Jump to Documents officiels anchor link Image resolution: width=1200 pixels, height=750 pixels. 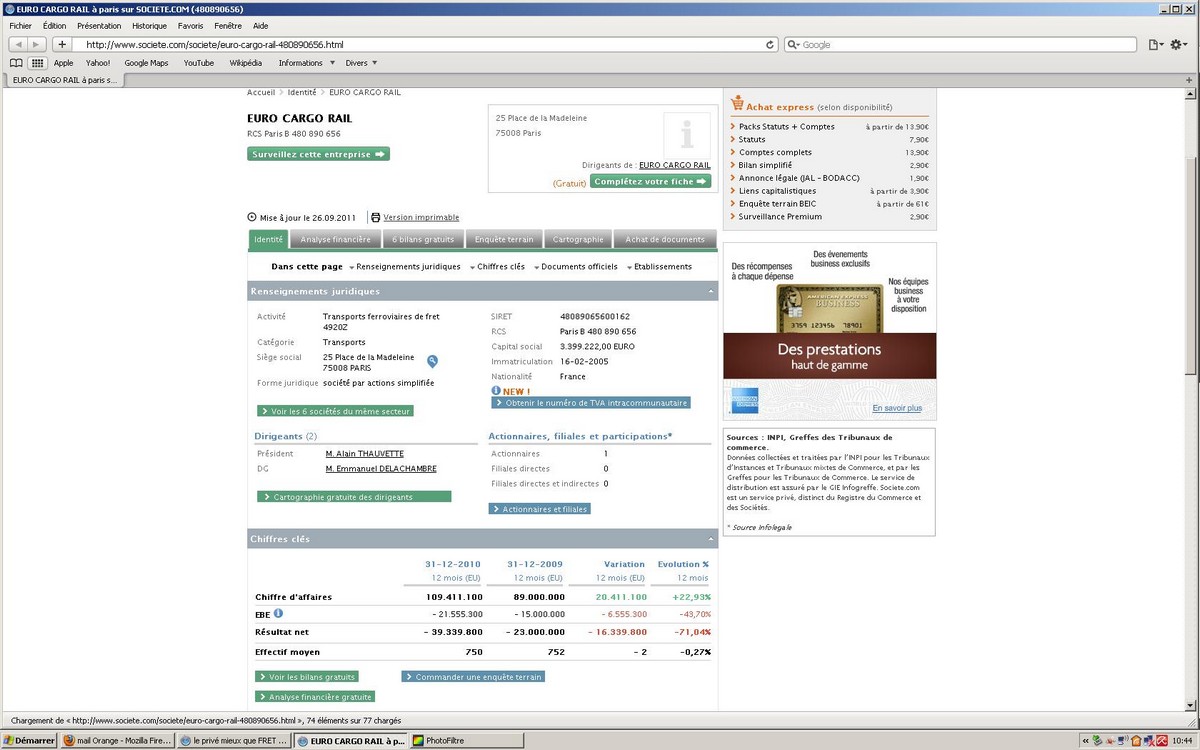pos(579,267)
